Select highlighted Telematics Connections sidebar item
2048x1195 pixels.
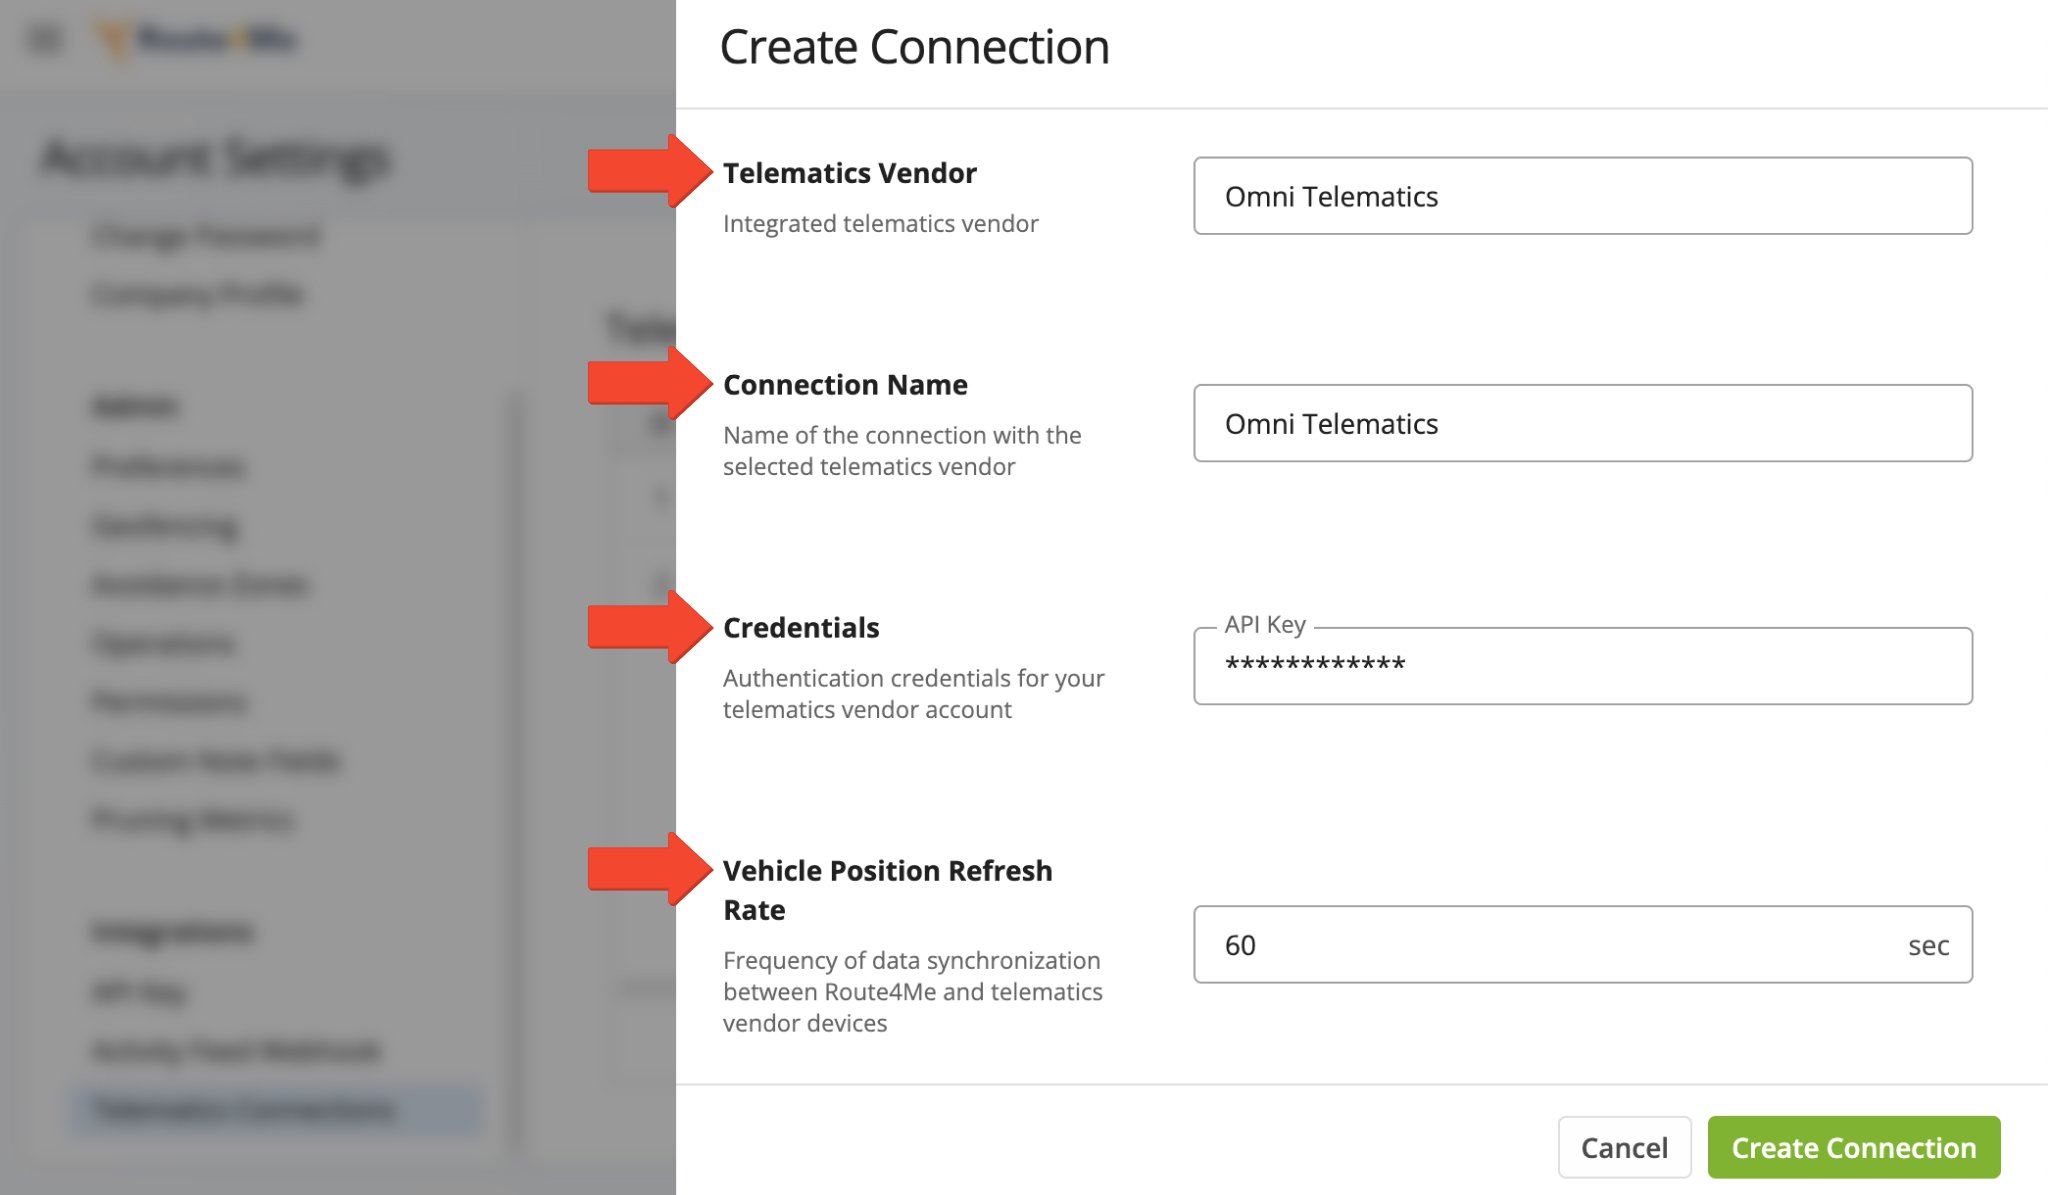pos(276,1109)
